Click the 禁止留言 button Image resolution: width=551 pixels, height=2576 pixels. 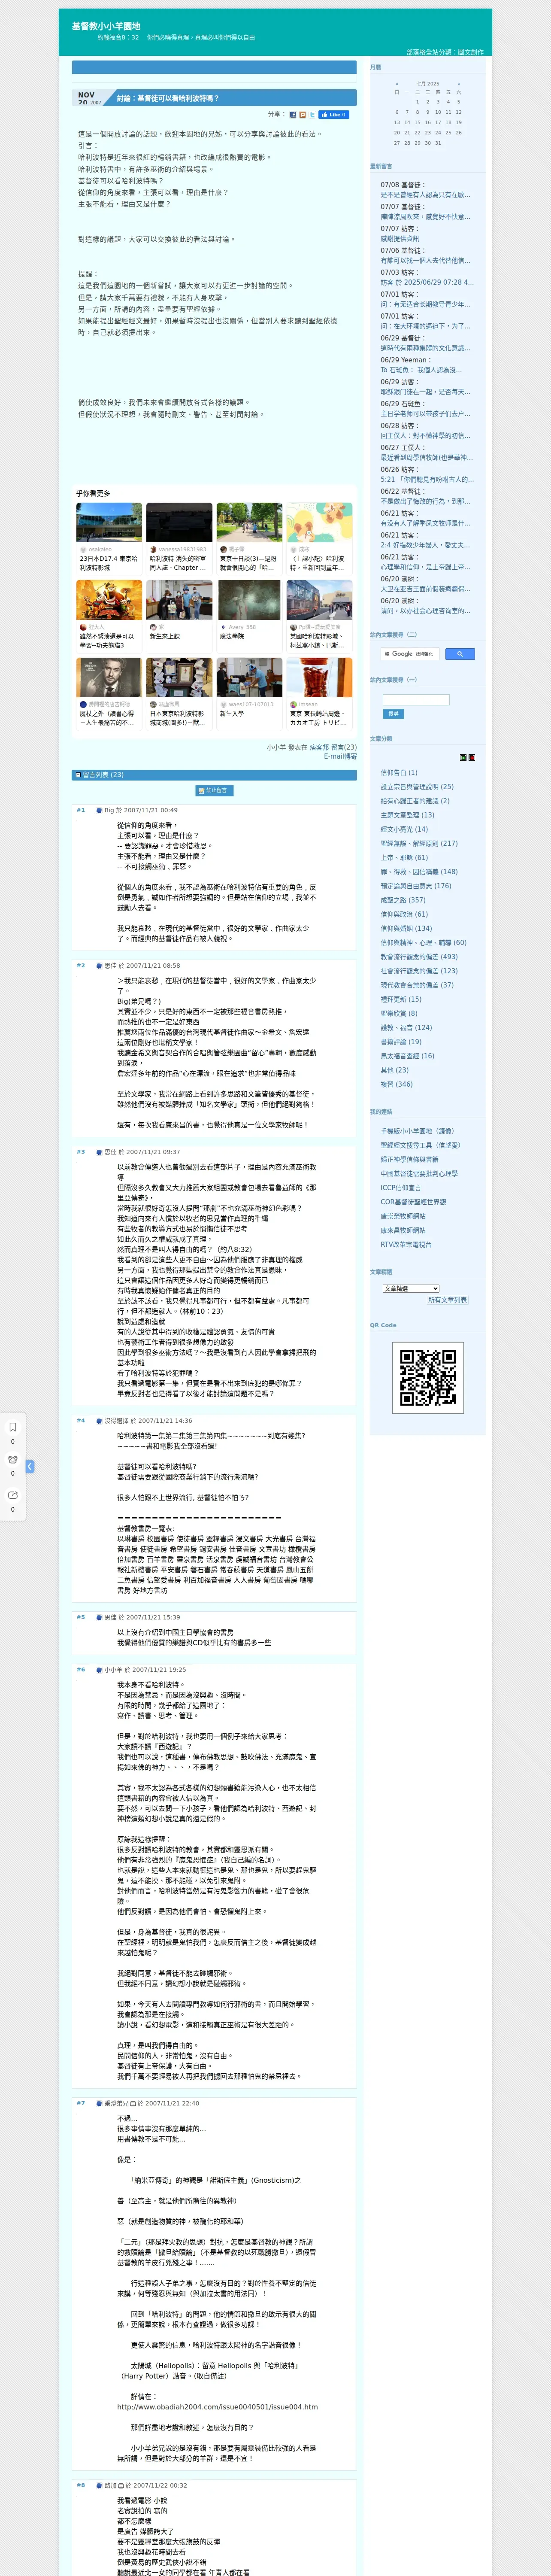tap(214, 790)
